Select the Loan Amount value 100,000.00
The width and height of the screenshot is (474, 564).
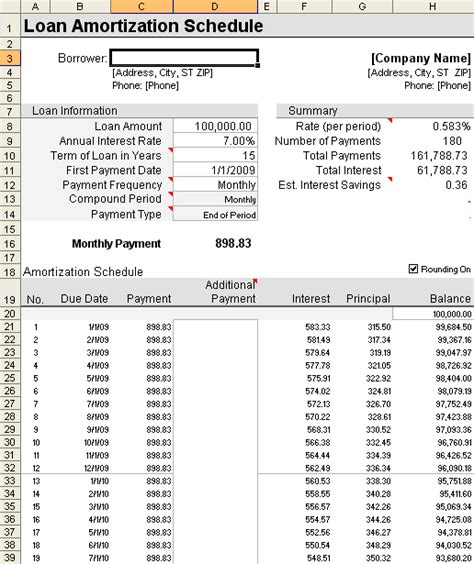[215, 126]
